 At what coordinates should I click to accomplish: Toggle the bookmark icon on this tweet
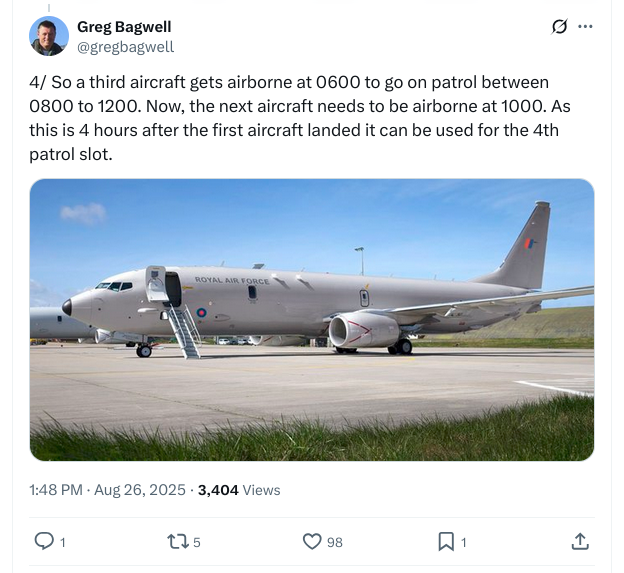click(445, 541)
